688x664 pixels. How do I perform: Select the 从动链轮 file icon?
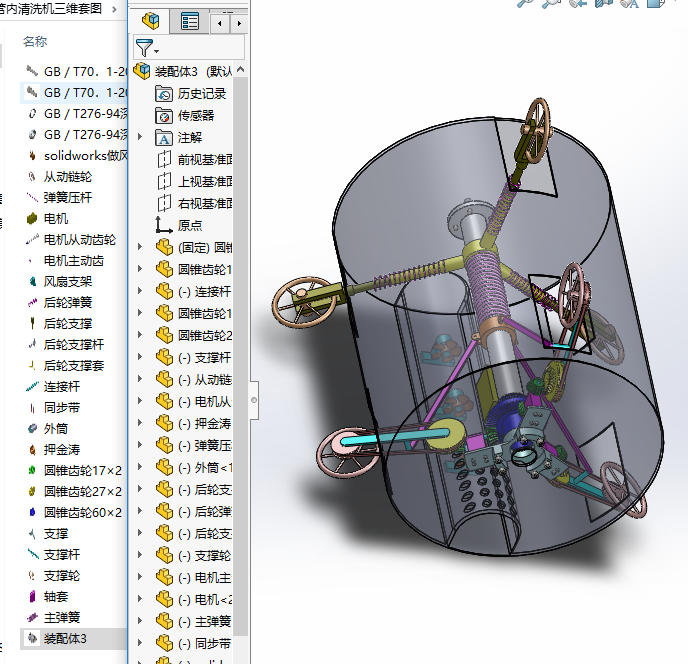point(32,176)
